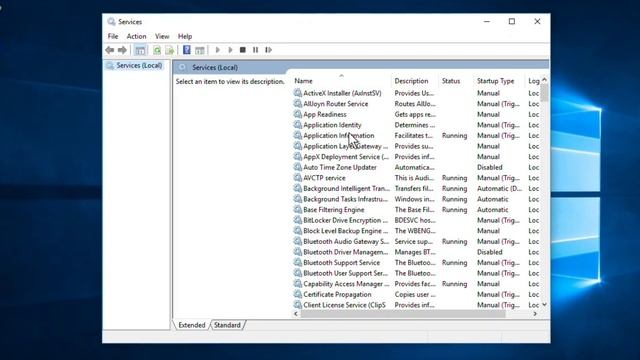Select Services (Local) in the console tree
640x360 pixels.
[x=139, y=65]
